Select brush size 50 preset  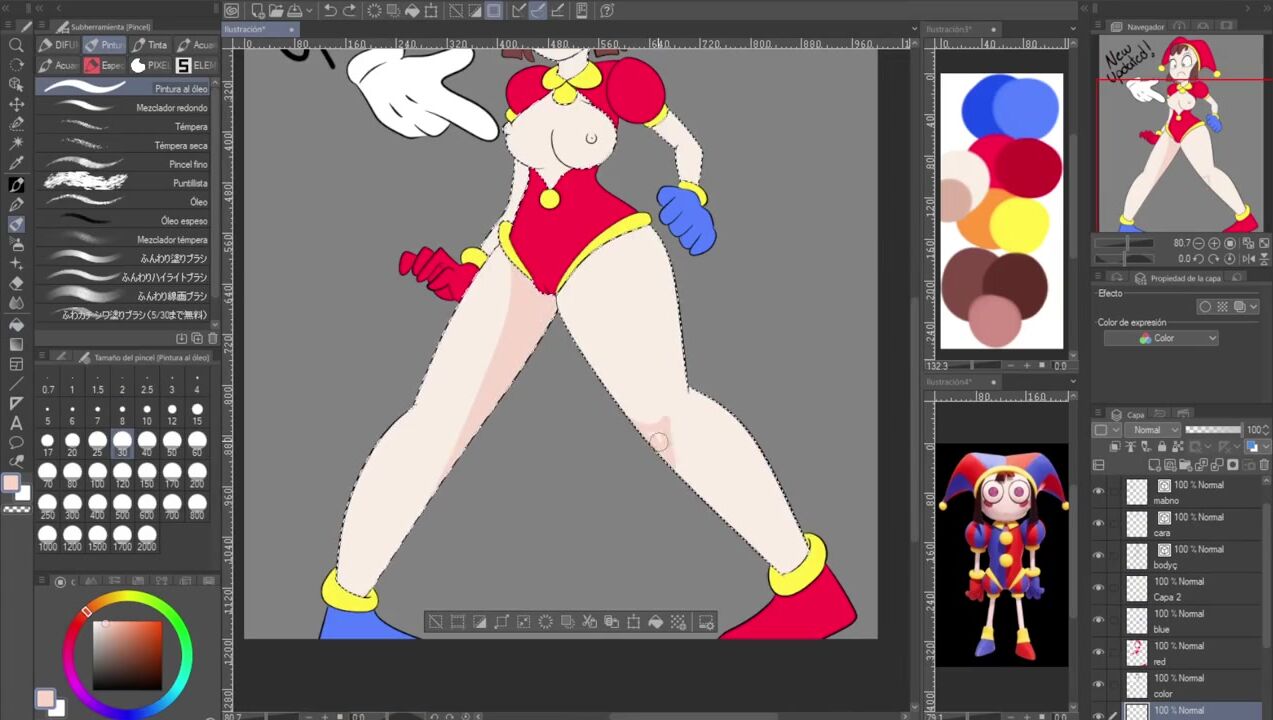172,441
